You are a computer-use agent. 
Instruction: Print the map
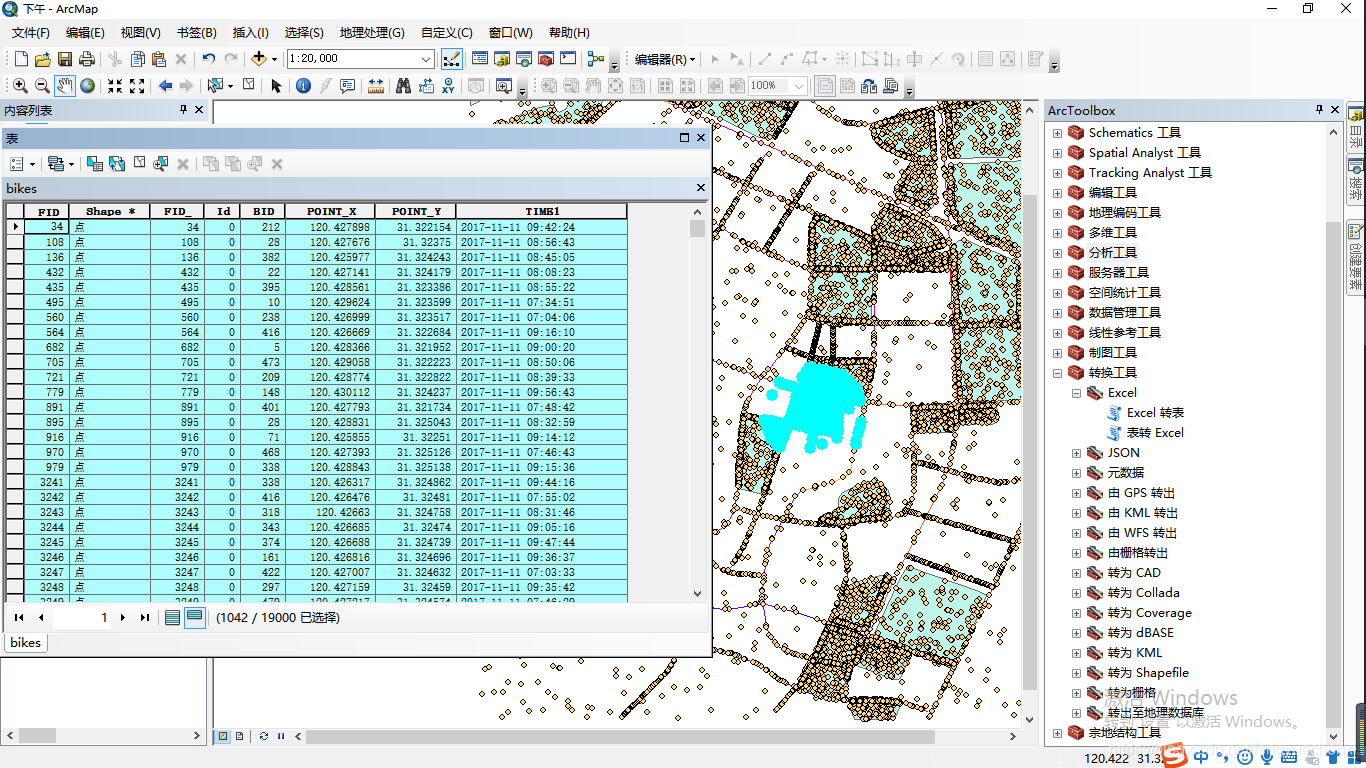[87, 59]
